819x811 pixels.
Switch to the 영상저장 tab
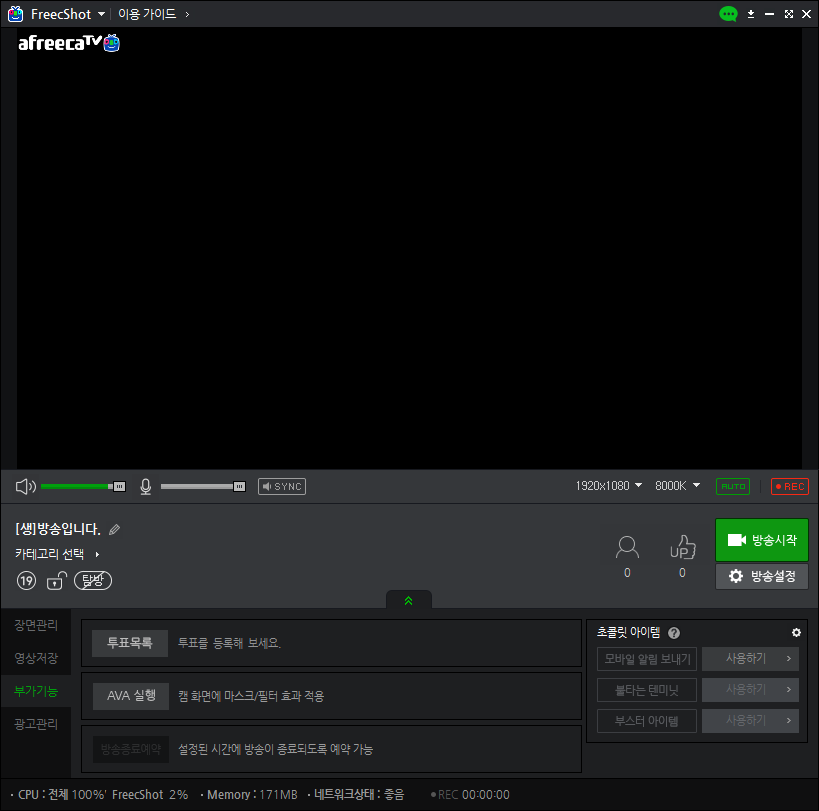[36, 658]
